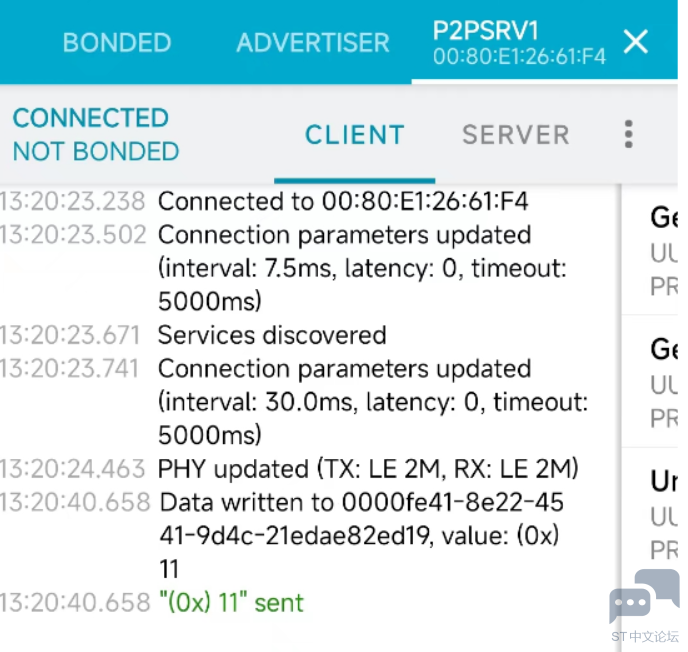The image size is (688, 652).
Task: Select the P2PSRV1 device tab
Action: [x=518, y=43]
